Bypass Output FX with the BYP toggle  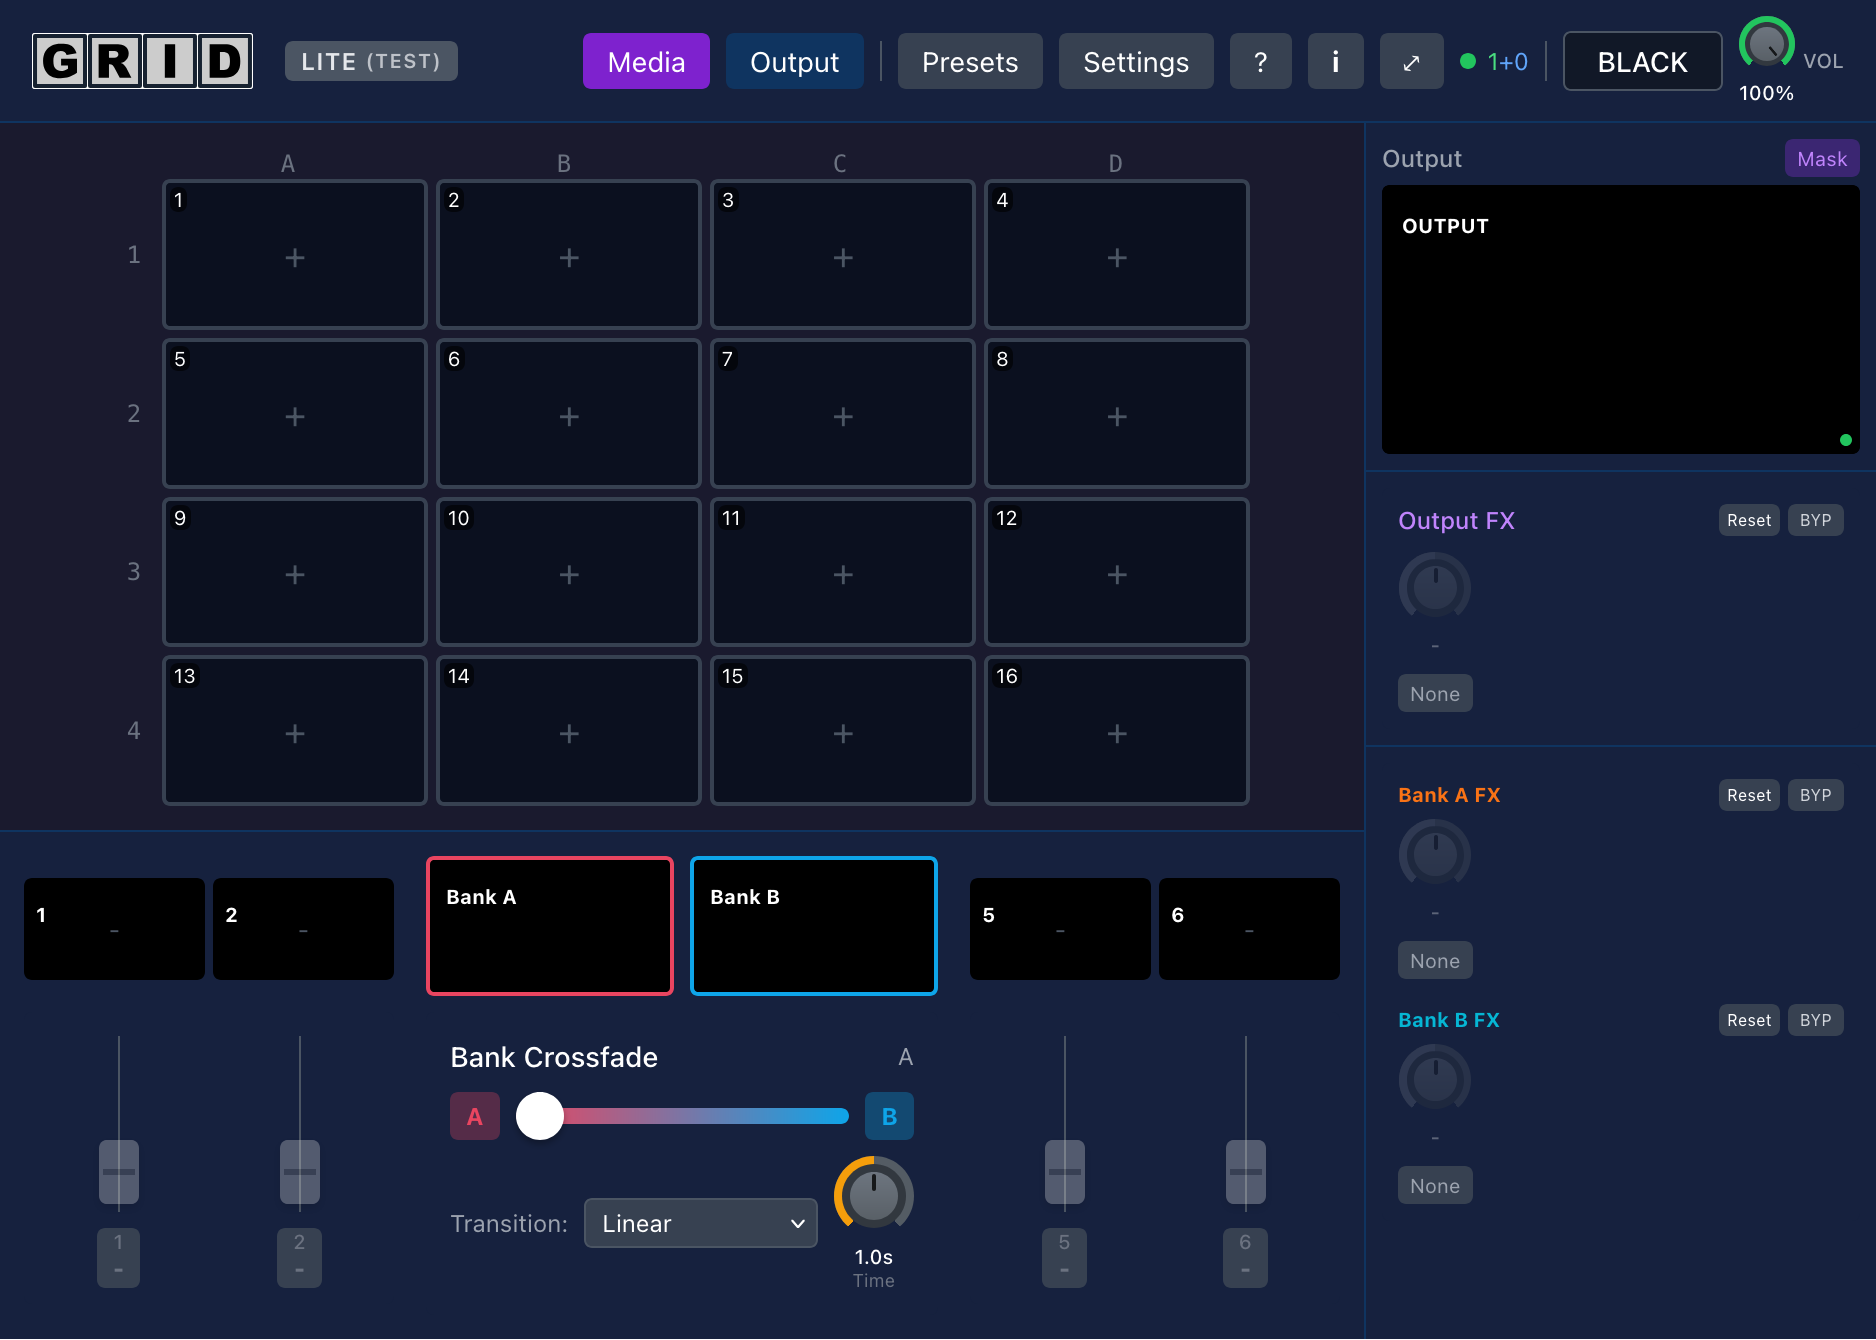tap(1815, 520)
